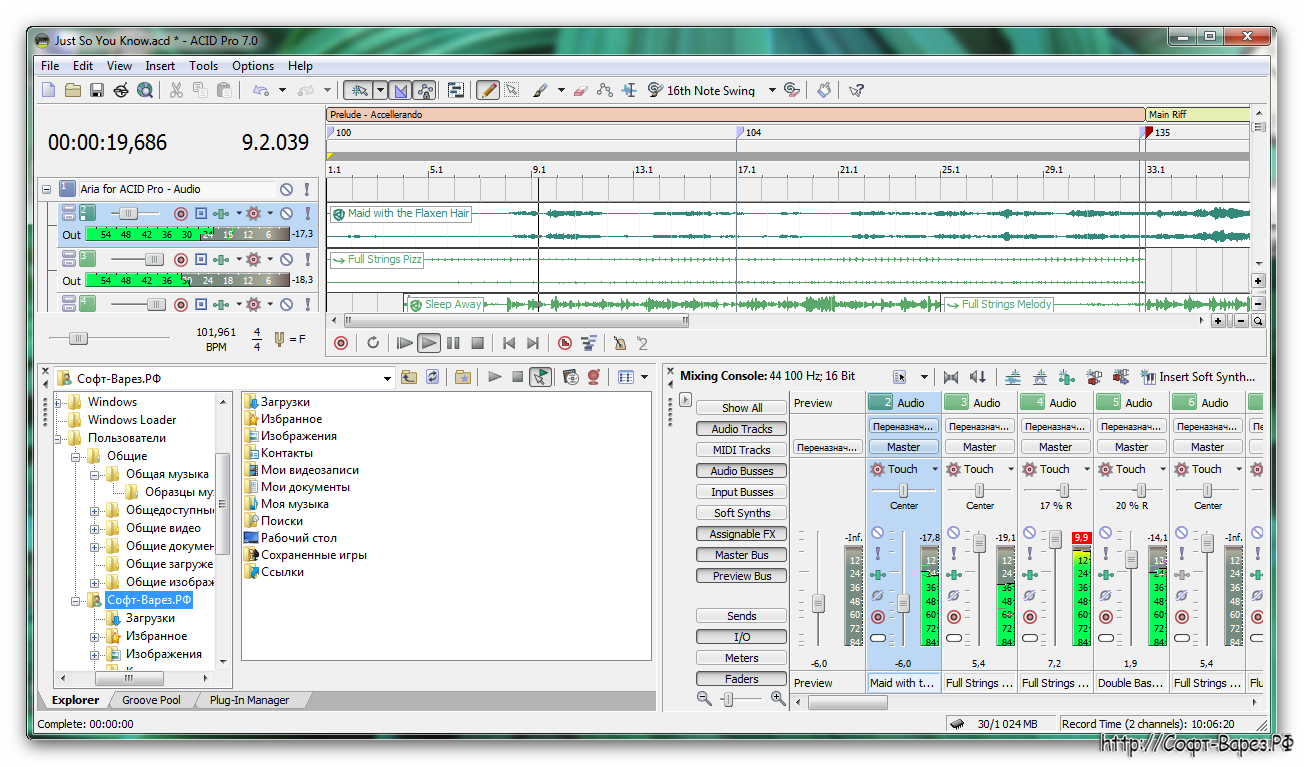
Task: Adjust volume fader on mixer channel 4
Action: (1056, 539)
